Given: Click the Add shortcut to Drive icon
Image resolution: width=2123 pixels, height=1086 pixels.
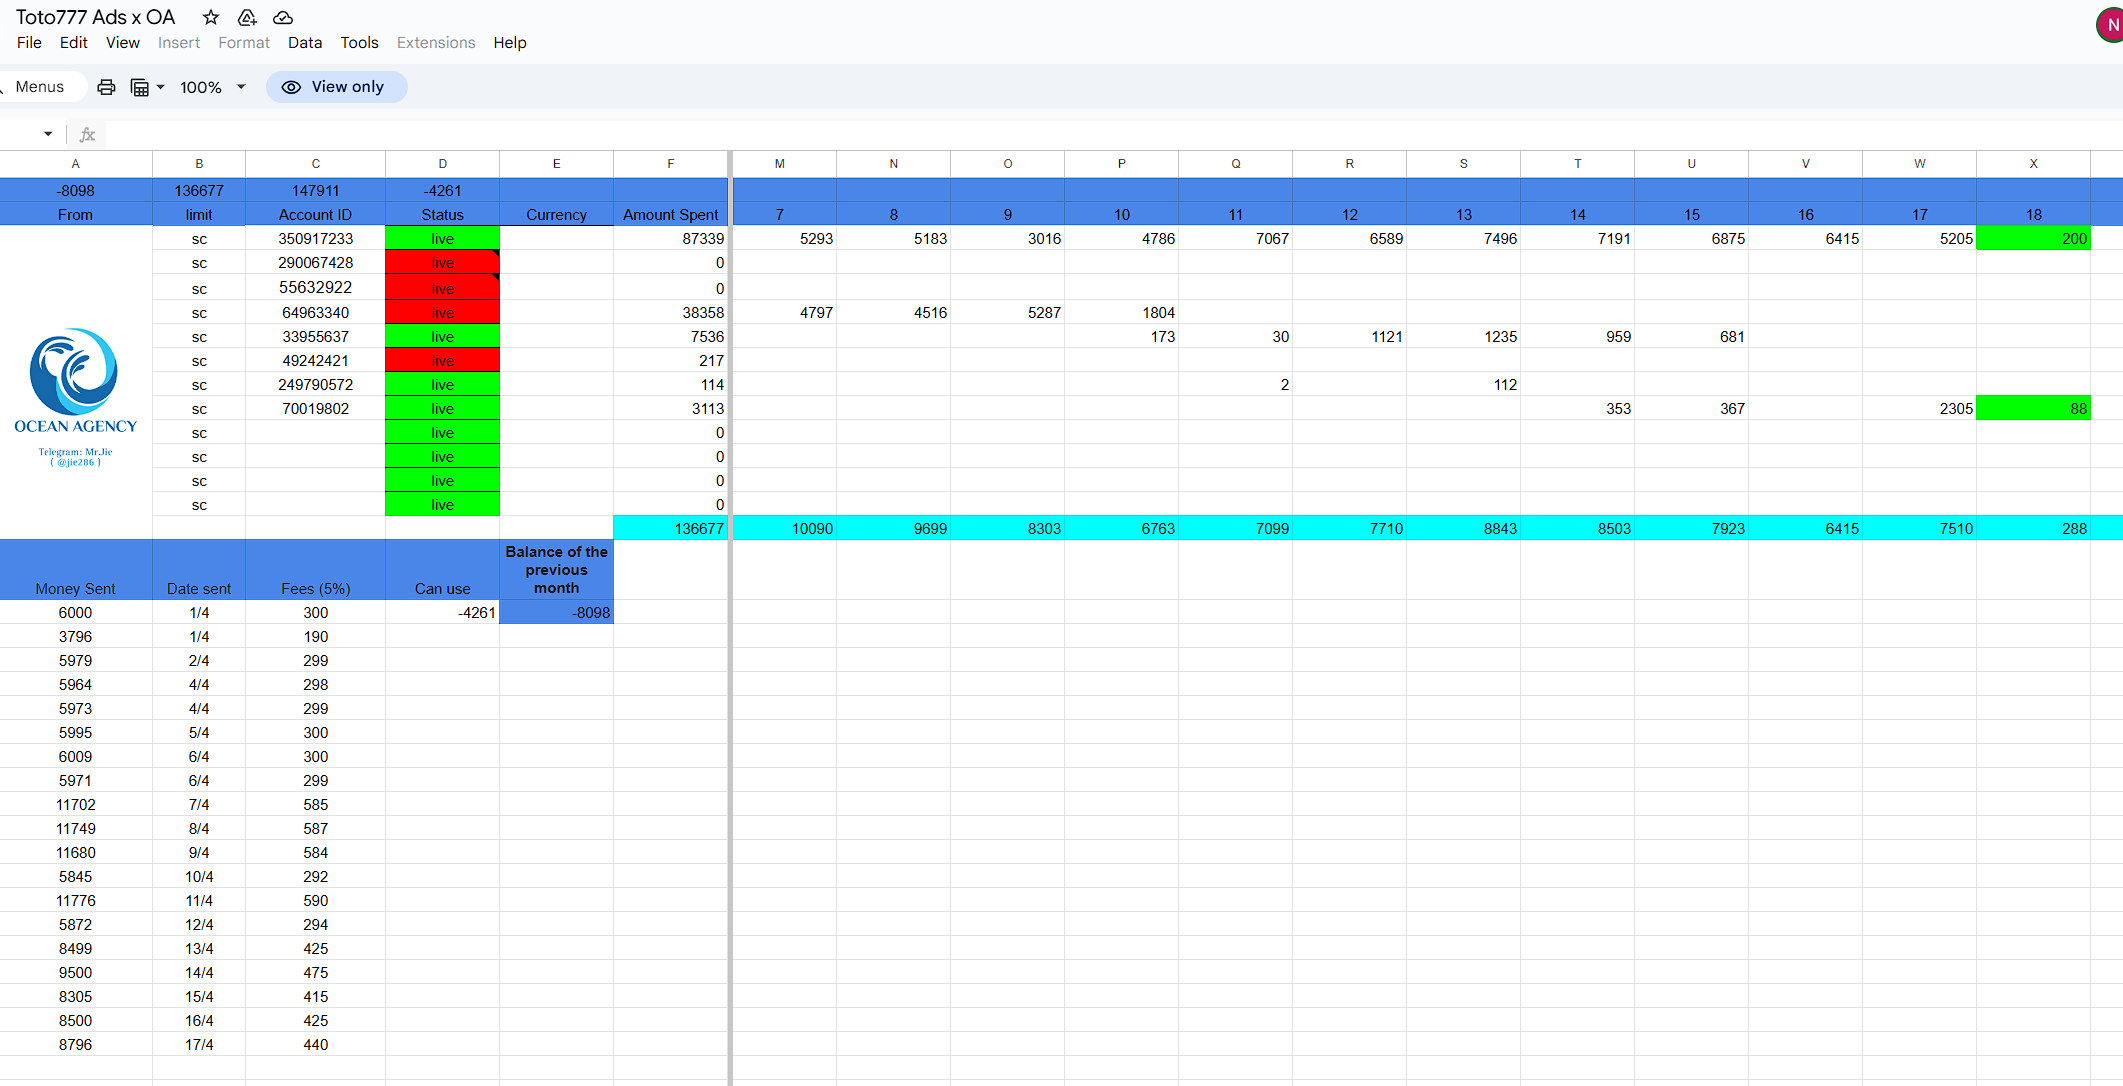Looking at the screenshot, I should [x=247, y=17].
